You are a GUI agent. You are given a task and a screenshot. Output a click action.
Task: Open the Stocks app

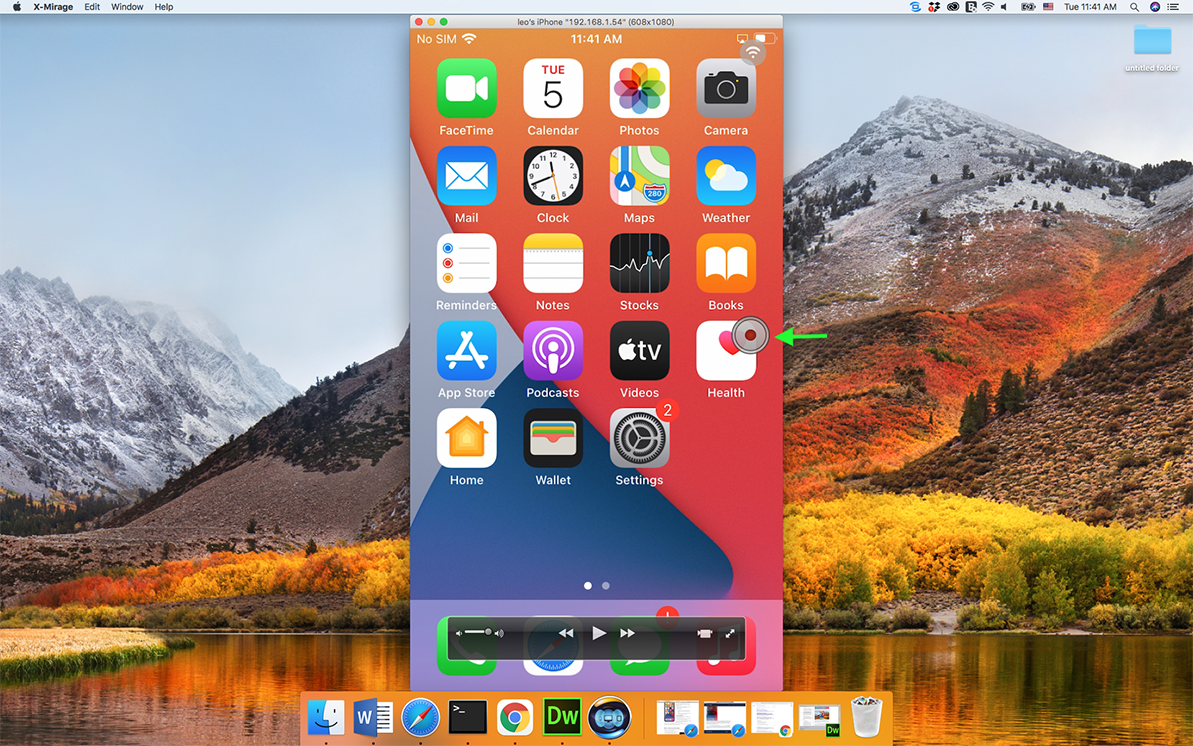pyautogui.click(x=639, y=263)
